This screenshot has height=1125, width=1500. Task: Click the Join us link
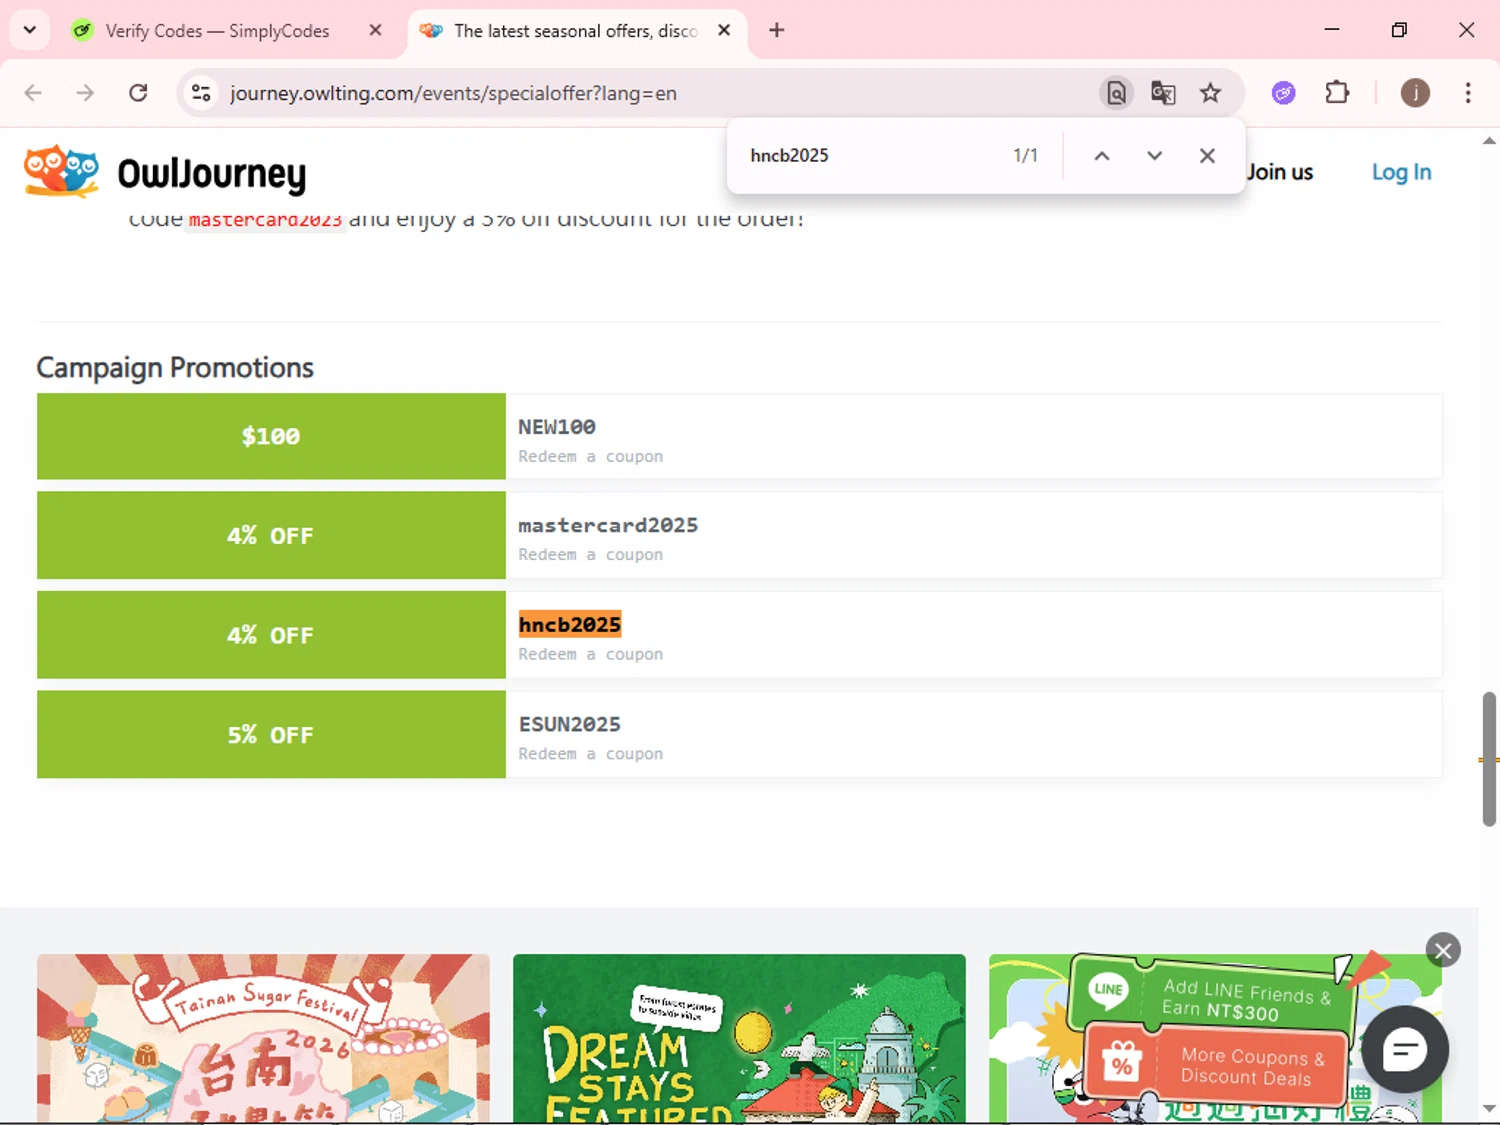pos(1279,172)
